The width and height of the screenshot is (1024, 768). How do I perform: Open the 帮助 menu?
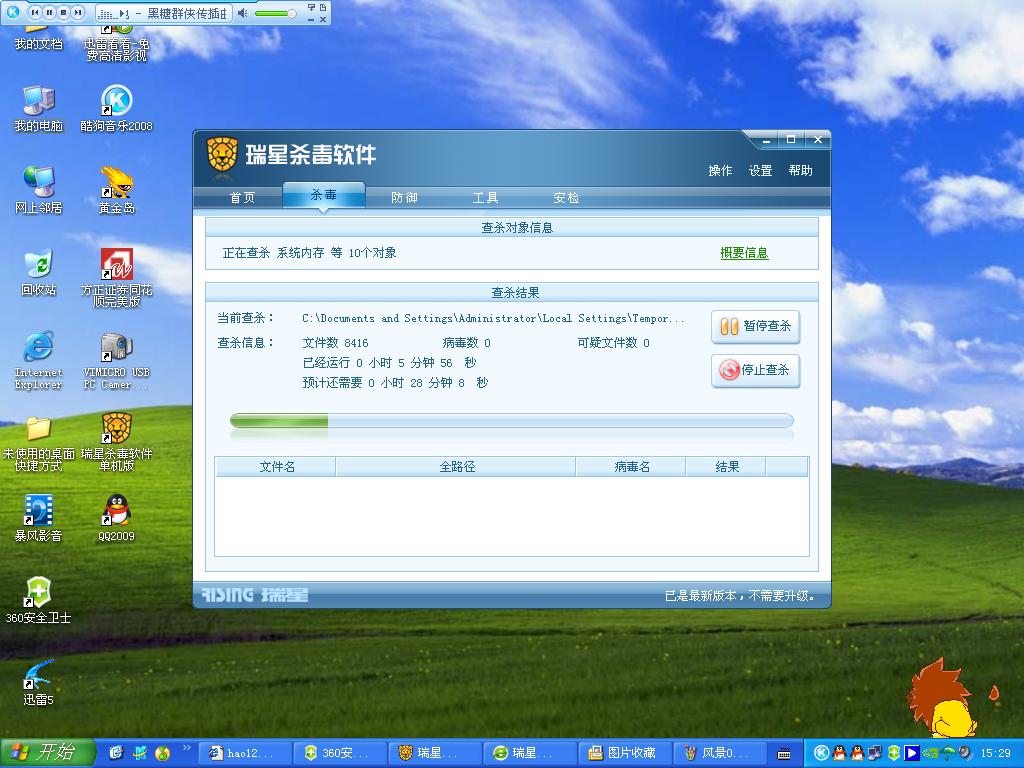(801, 170)
